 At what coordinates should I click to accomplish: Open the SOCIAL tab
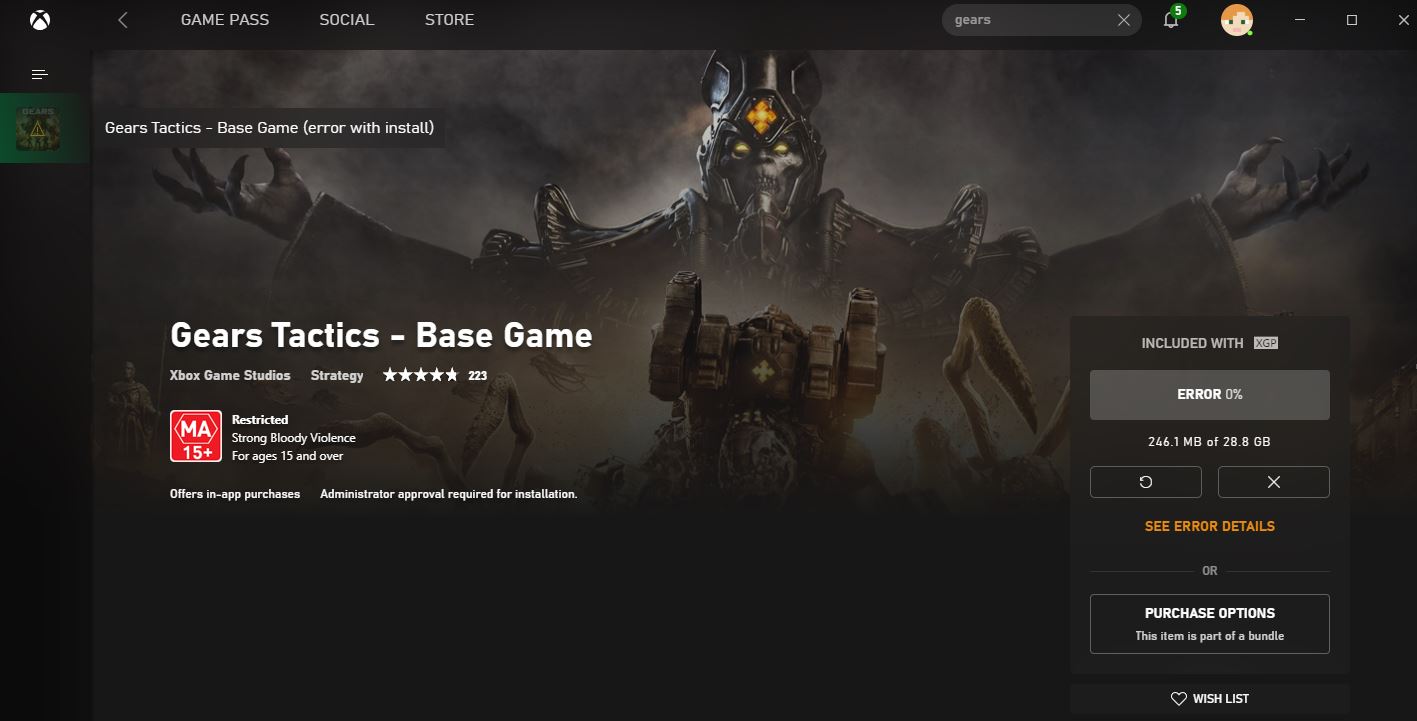[x=347, y=20]
